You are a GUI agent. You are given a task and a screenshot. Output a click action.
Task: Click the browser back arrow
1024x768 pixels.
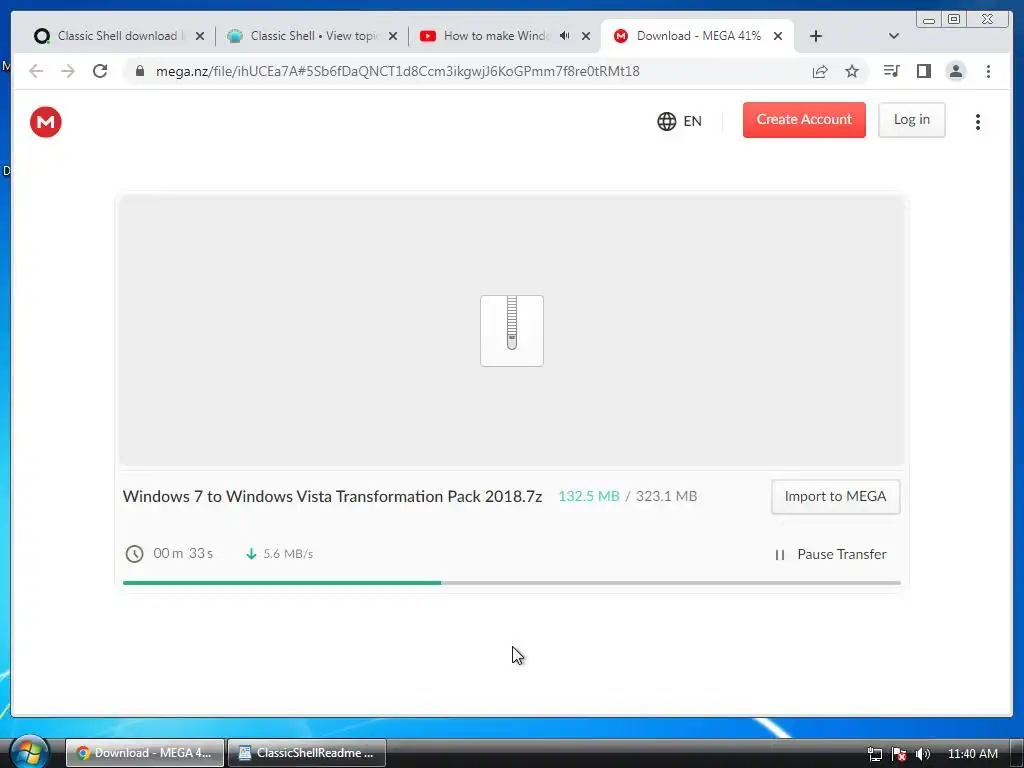pyautogui.click(x=36, y=71)
